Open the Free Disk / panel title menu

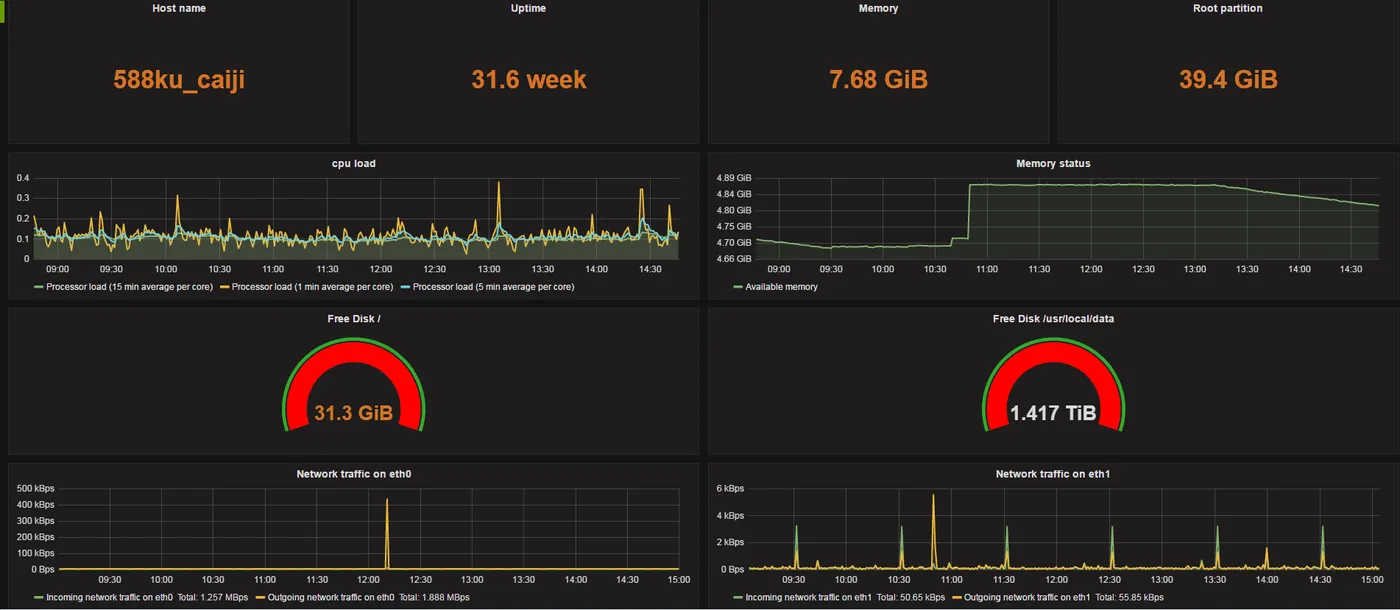click(354, 318)
